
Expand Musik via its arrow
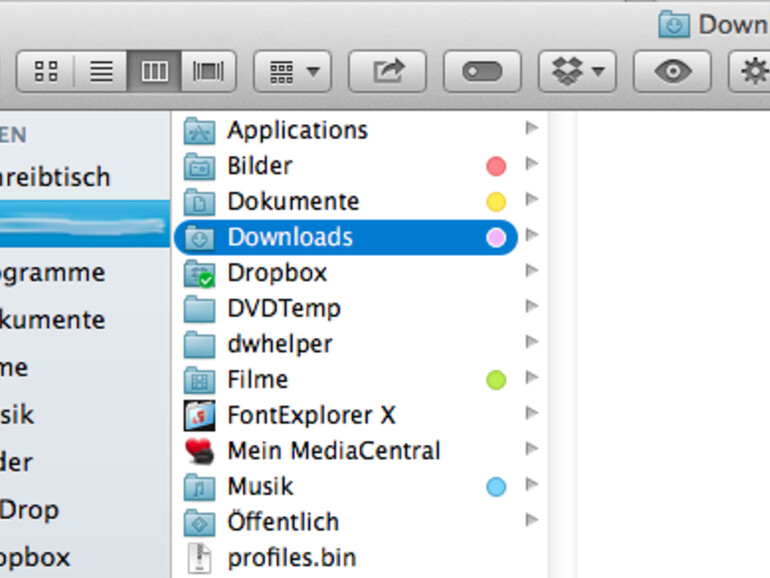click(x=531, y=485)
